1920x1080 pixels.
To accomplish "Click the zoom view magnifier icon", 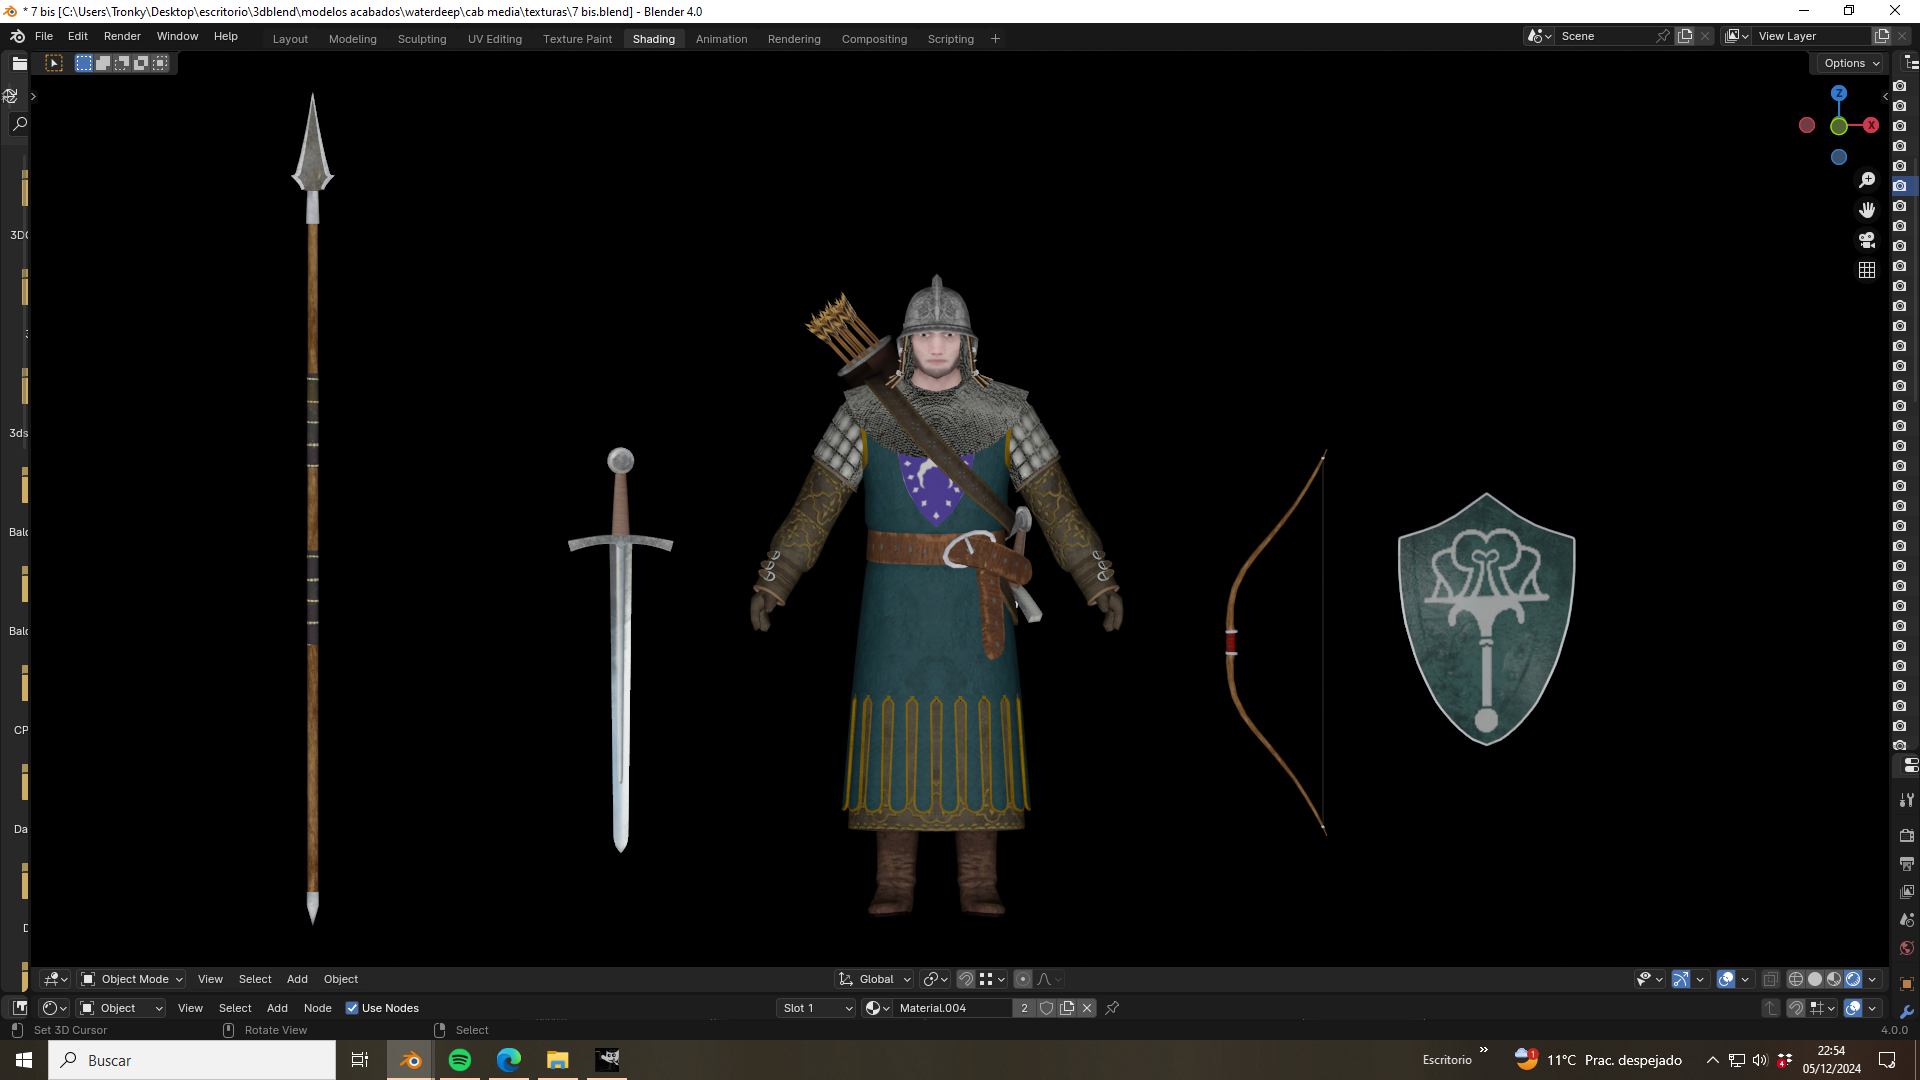I will pos(1867,180).
